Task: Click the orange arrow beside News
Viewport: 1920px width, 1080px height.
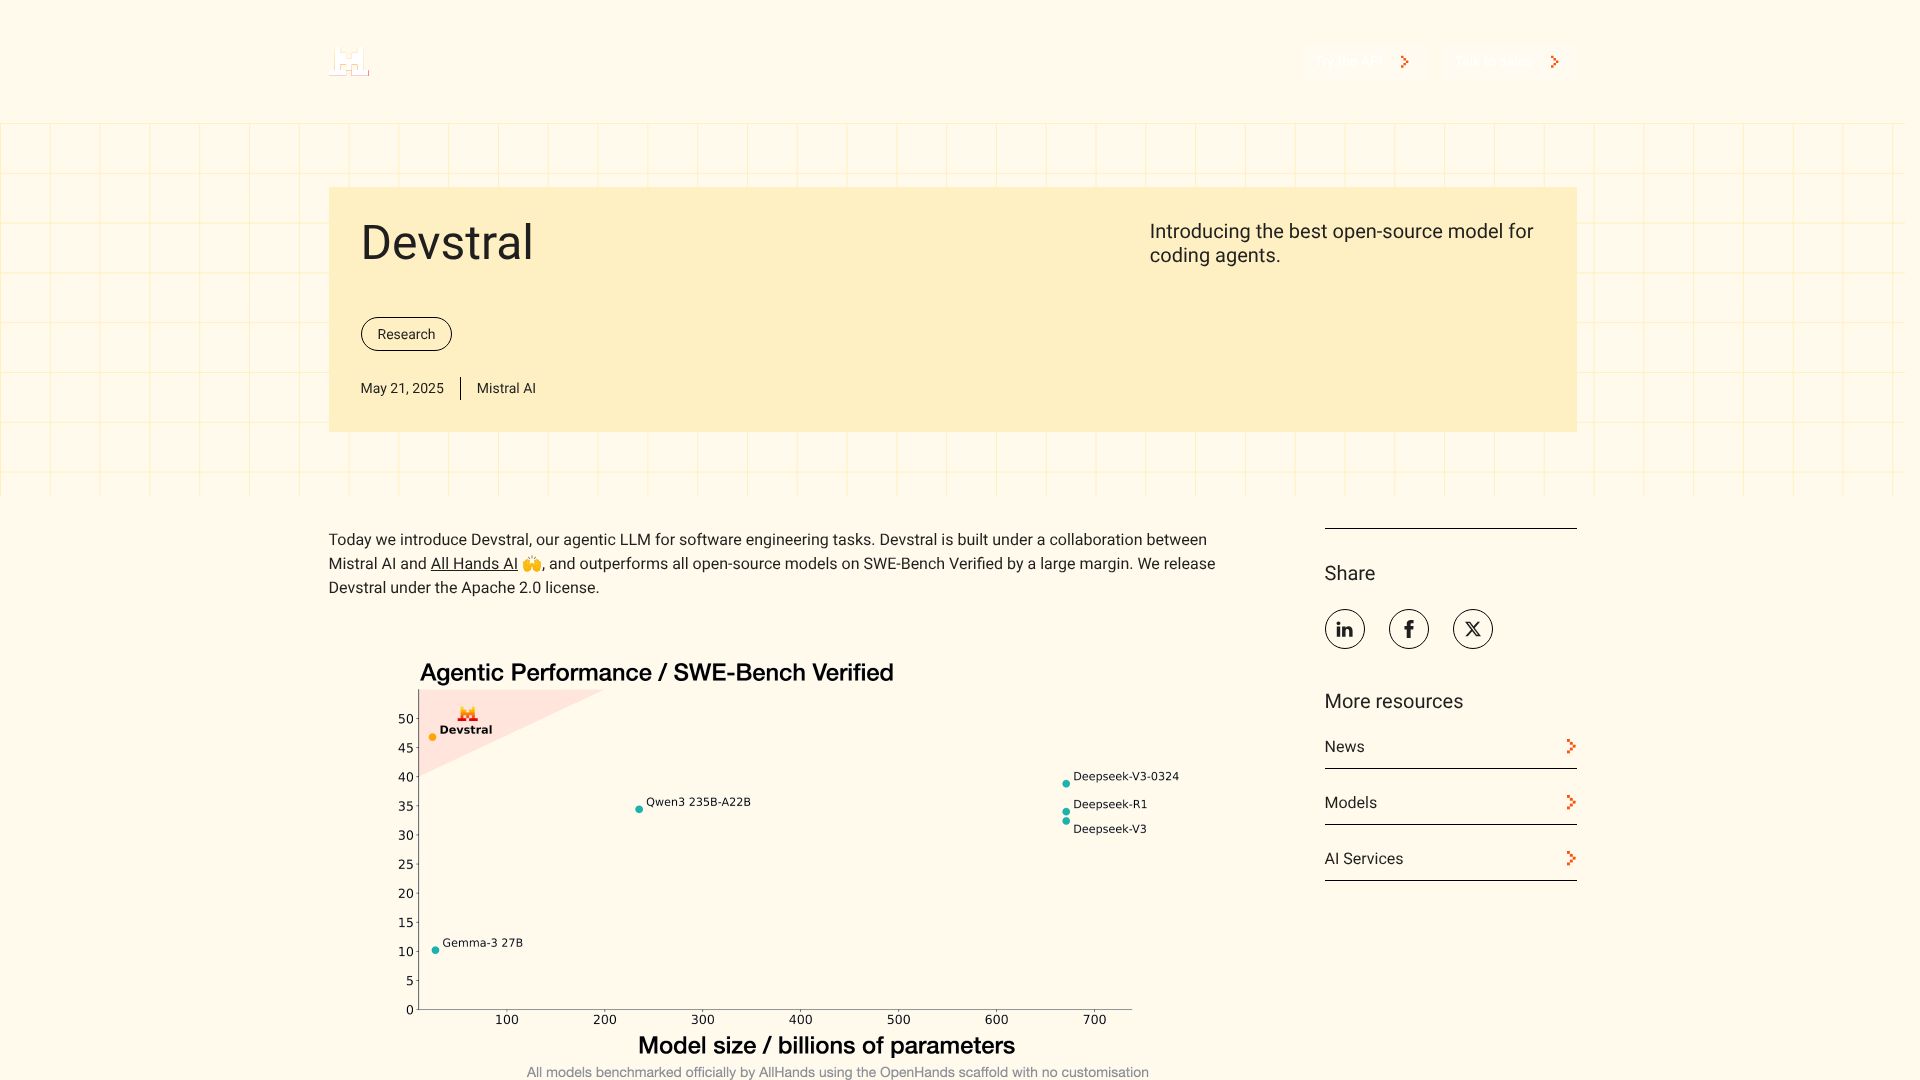Action: click(x=1570, y=747)
